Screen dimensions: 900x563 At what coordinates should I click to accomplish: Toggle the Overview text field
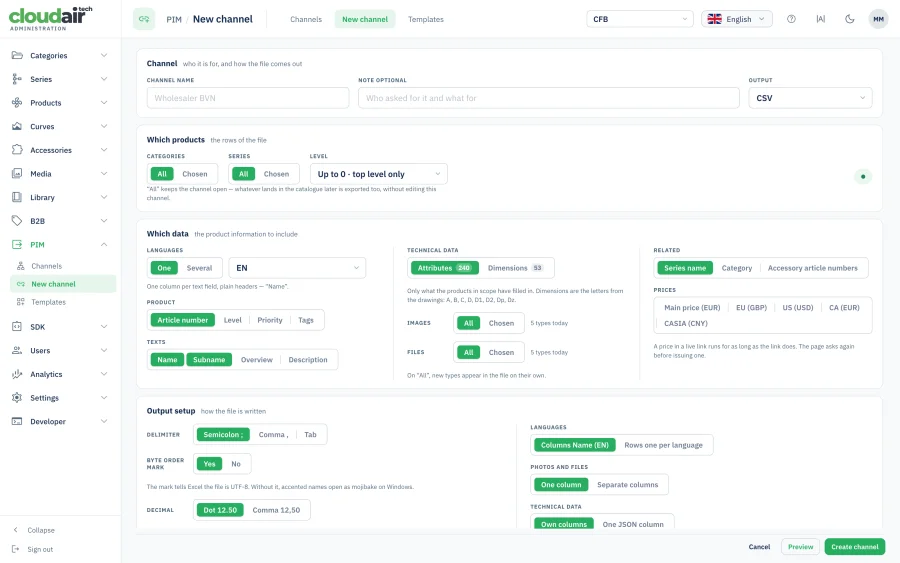(x=257, y=360)
